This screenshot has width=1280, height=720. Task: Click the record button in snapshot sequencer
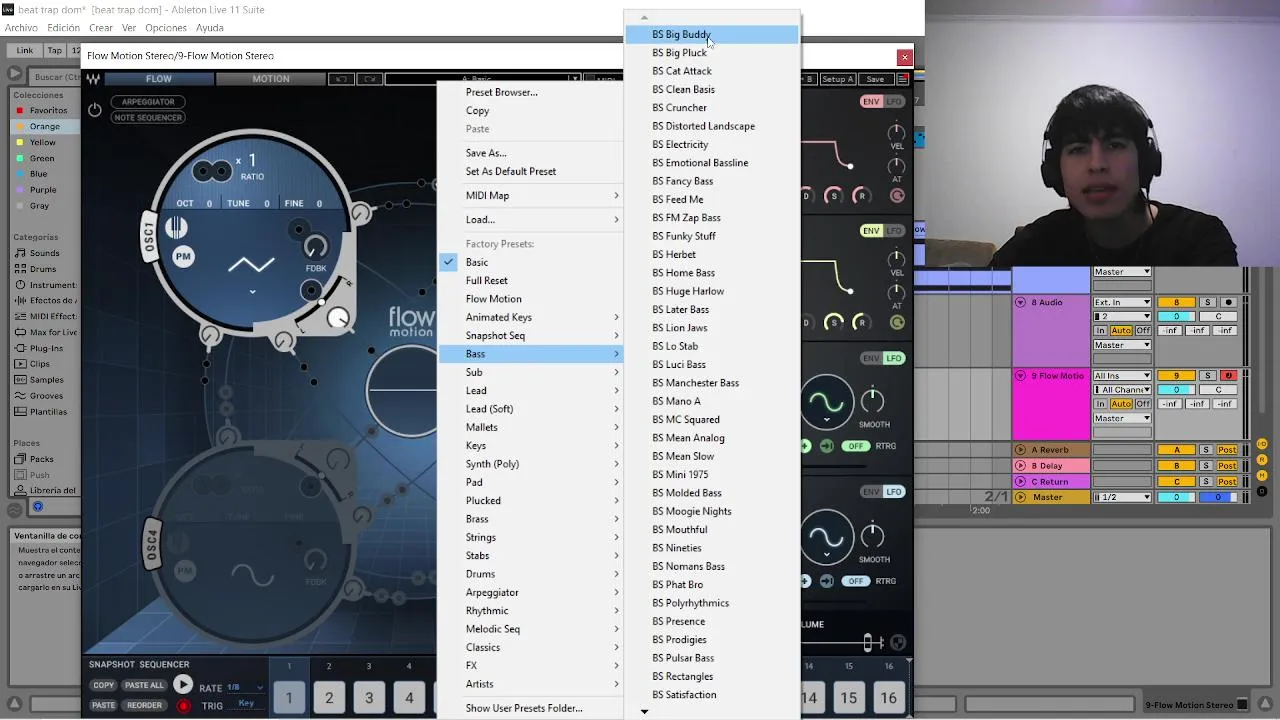click(183, 706)
